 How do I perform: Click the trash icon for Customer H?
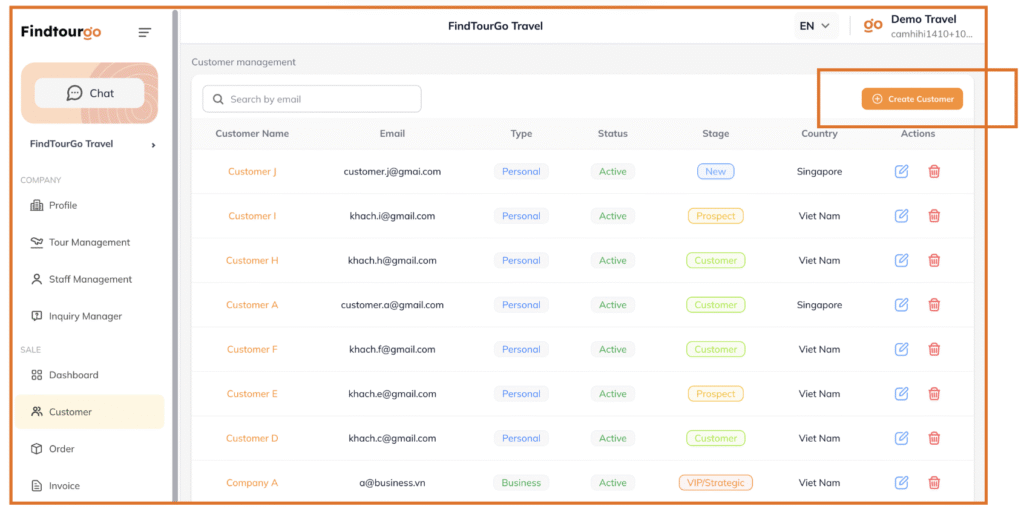click(x=934, y=261)
